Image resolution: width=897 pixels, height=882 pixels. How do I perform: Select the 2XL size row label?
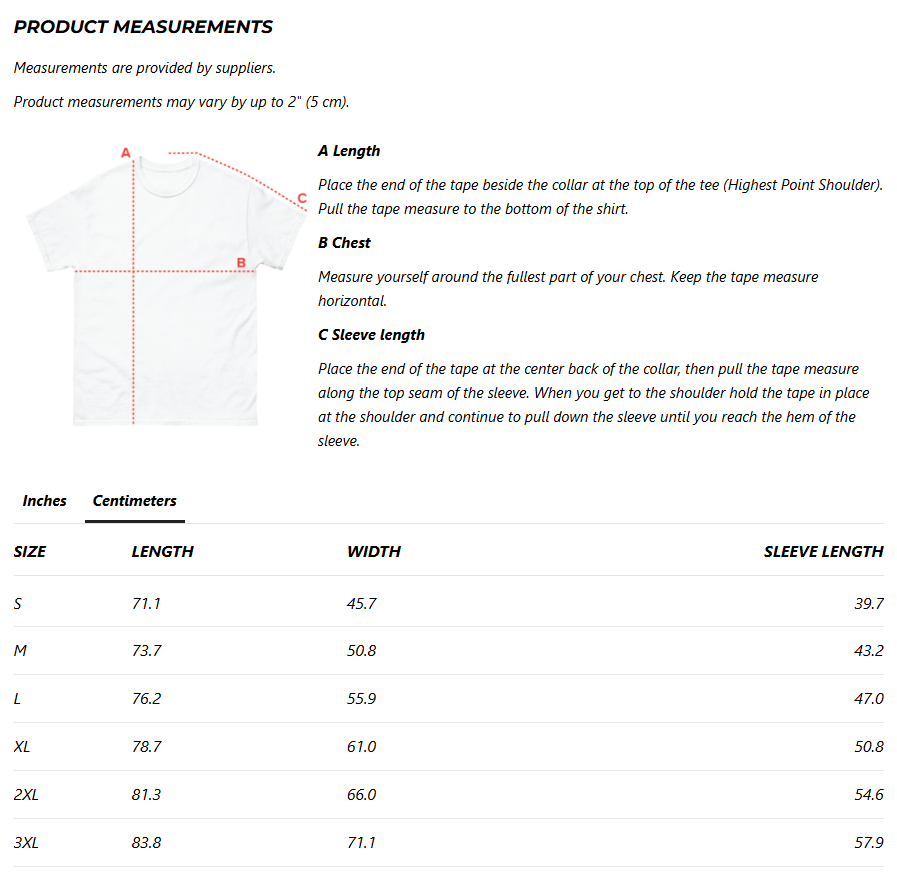(26, 794)
